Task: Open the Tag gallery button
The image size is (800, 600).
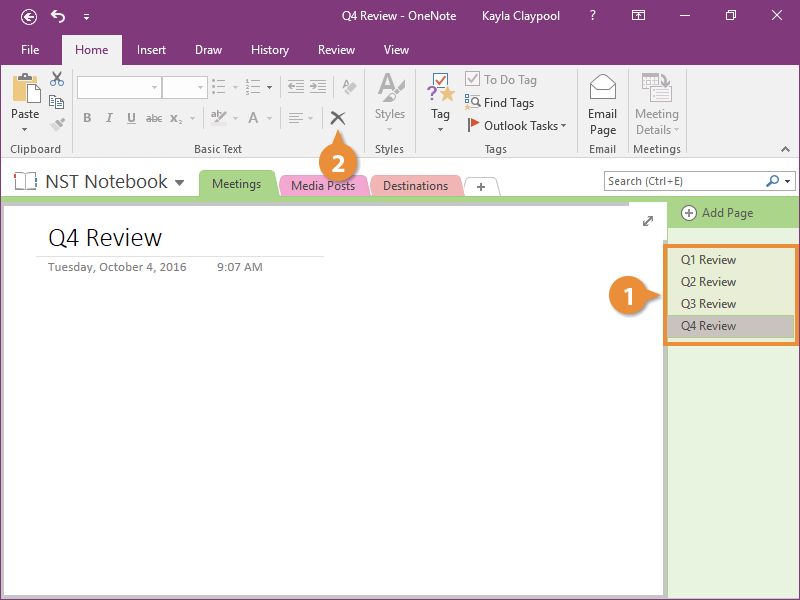Action: click(x=440, y=102)
